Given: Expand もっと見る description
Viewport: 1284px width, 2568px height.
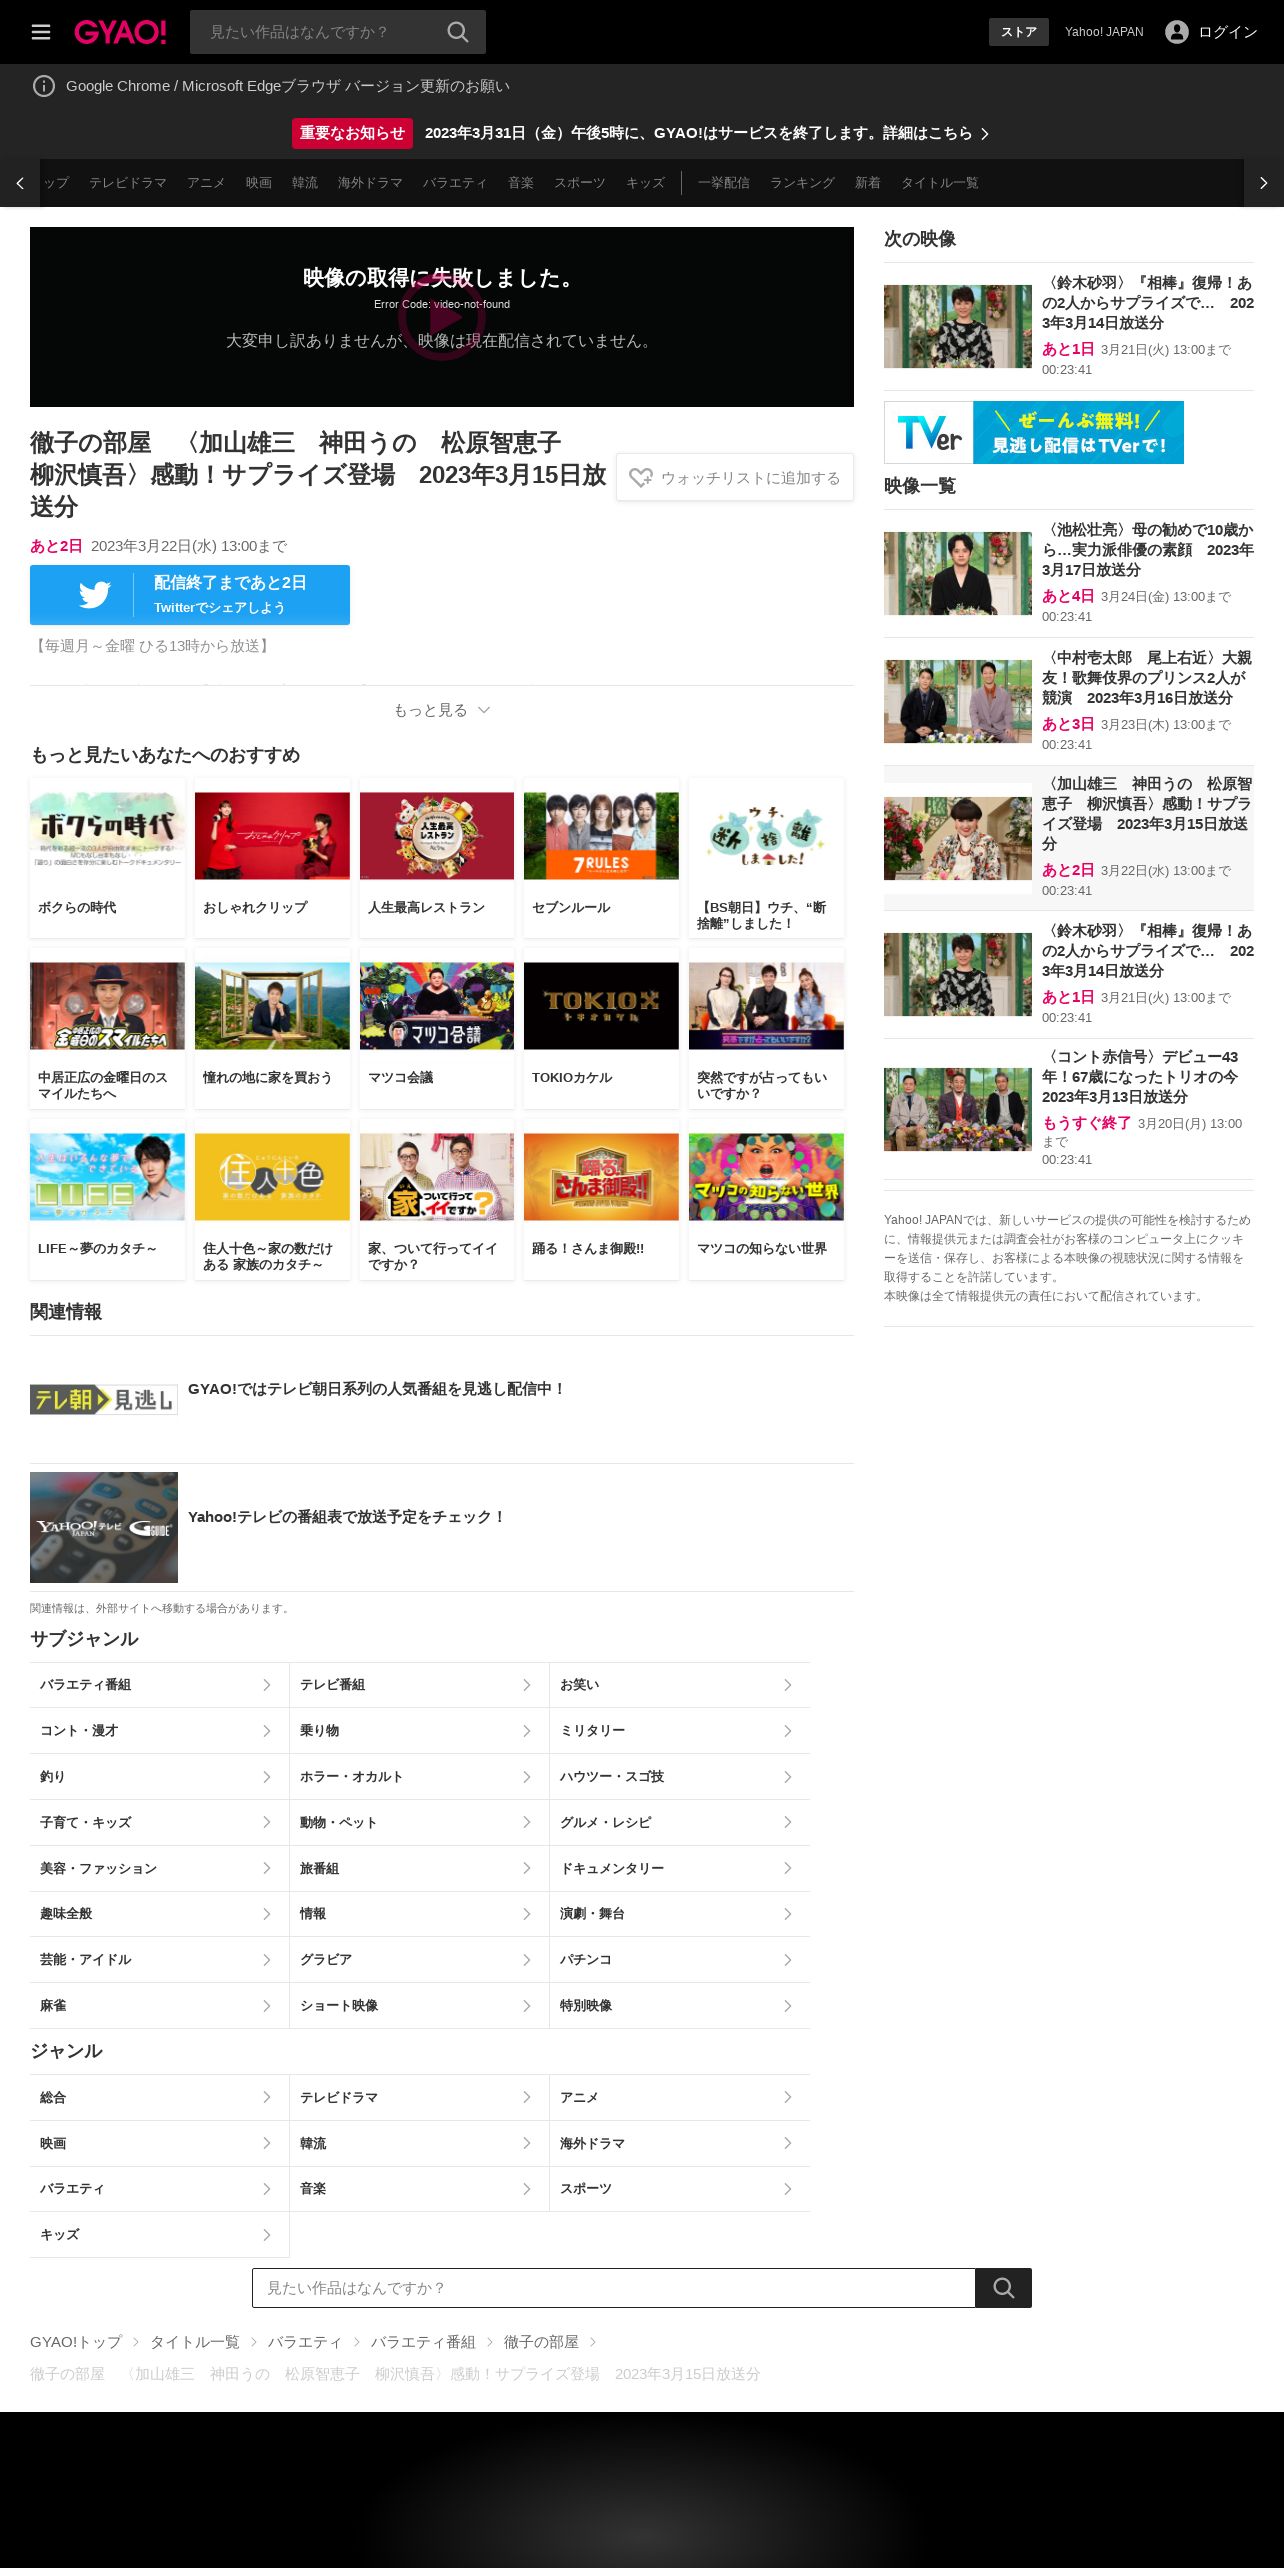Looking at the screenshot, I should [x=442, y=710].
